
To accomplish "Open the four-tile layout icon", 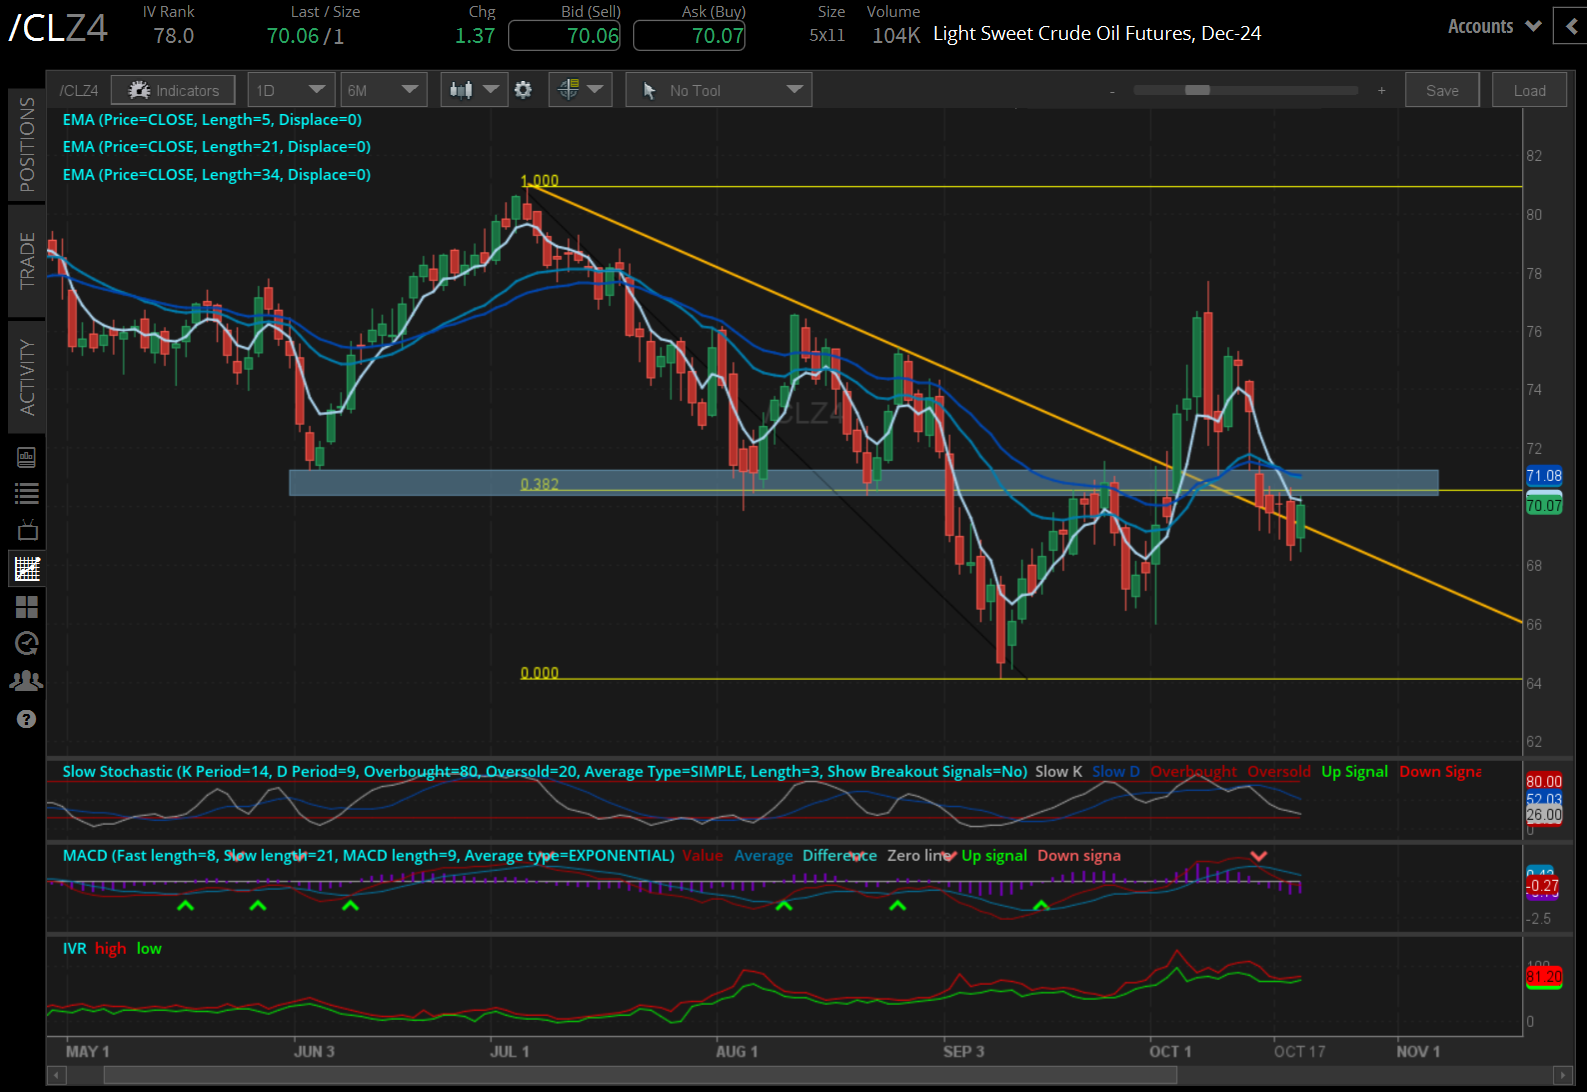I will [x=27, y=606].
